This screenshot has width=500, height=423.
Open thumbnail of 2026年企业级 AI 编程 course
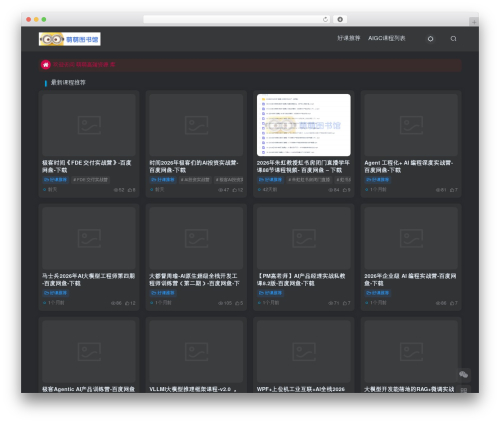click(411, 238)
